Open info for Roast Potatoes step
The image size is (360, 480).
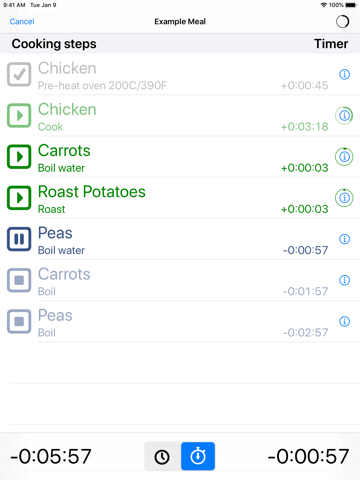[x=344, y=198]
